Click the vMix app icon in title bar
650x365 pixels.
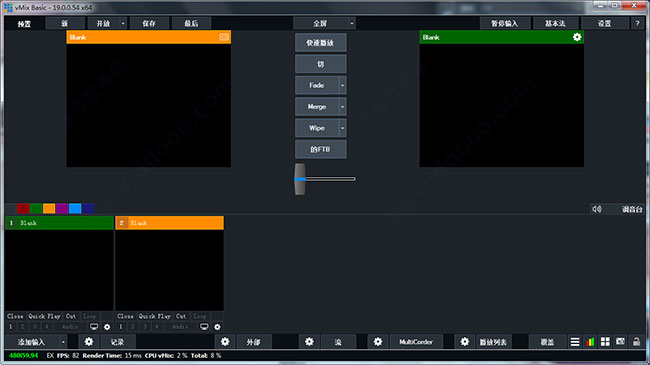(x=8, y=7)
